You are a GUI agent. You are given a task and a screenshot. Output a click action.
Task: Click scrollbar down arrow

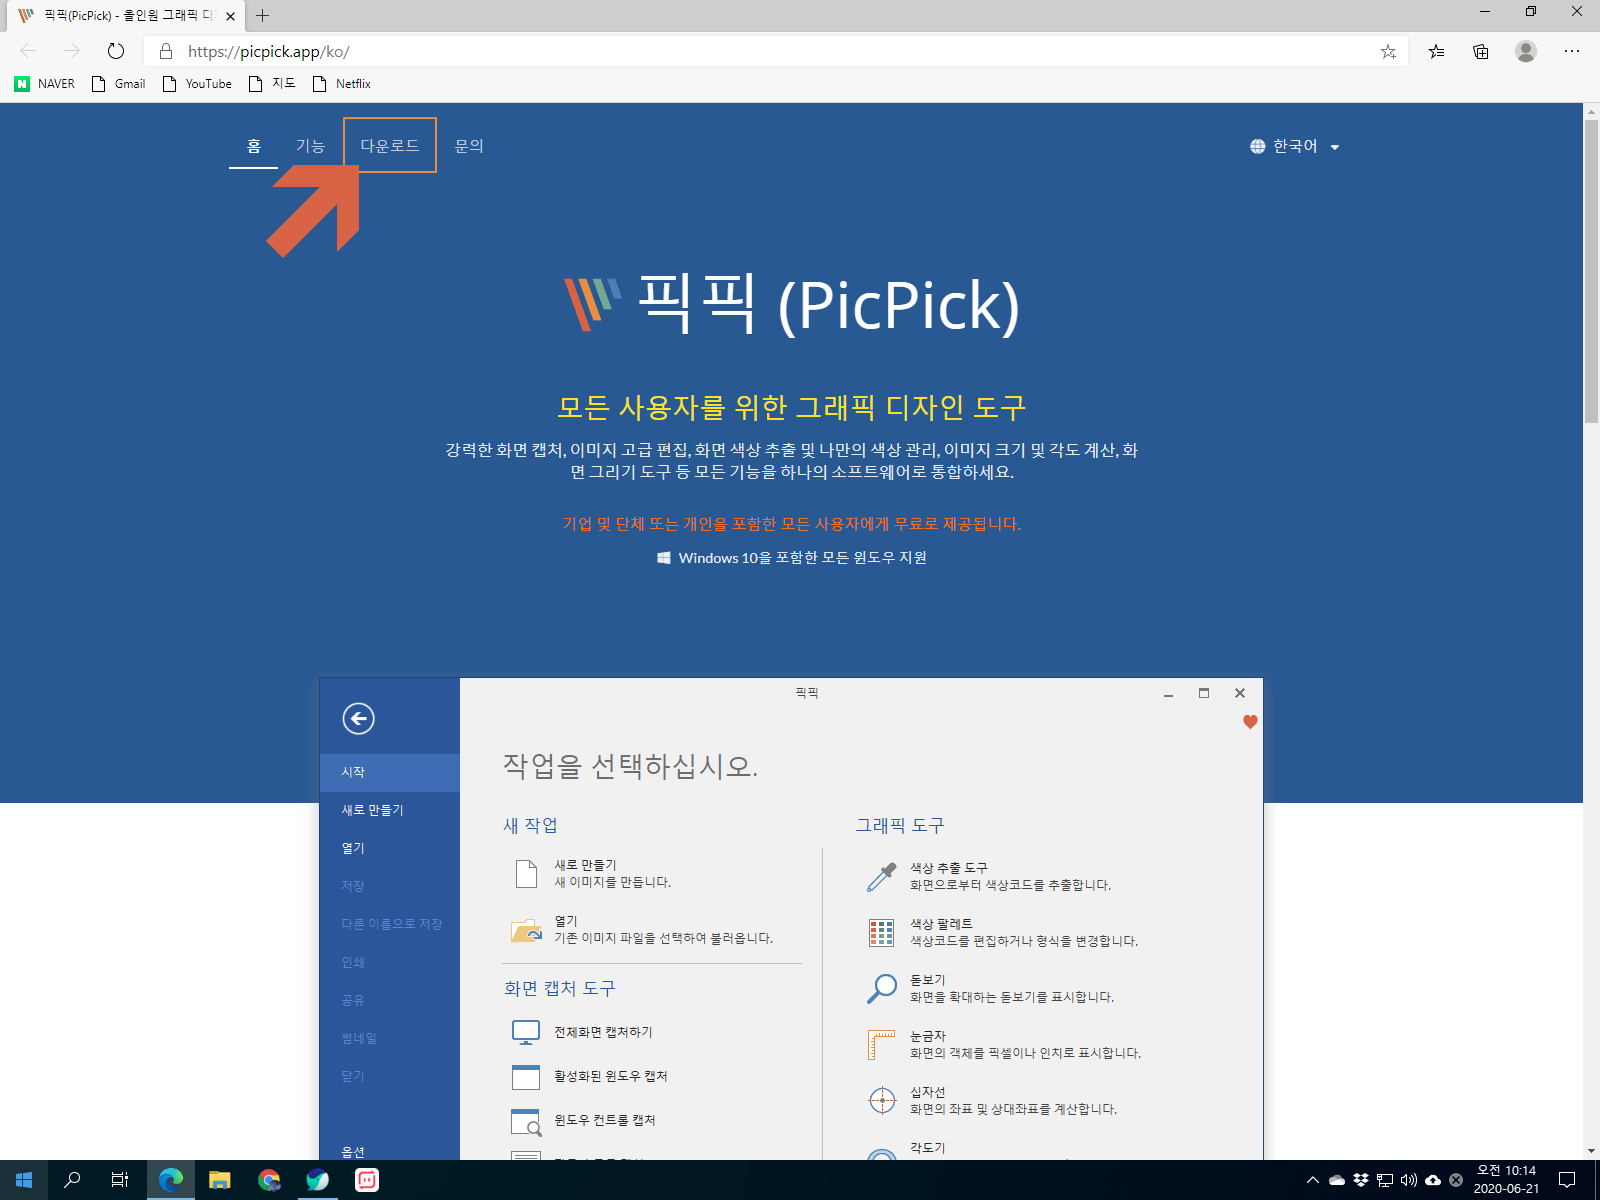click(x=1591, y=1151)
